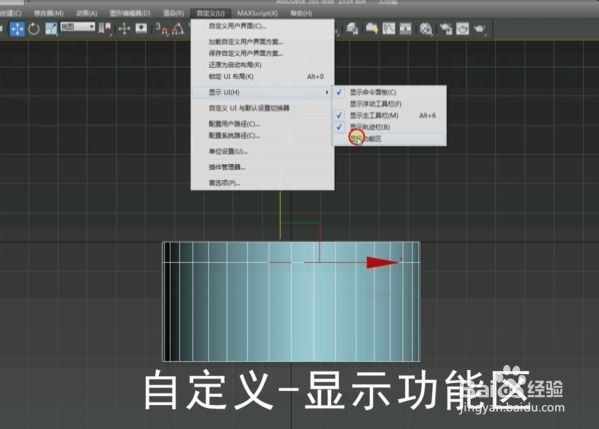Image resolution: width=599 pixels, height=429 pixels.
Task: Click the Use Pivot Point Center icon
Action: [105, 29]
